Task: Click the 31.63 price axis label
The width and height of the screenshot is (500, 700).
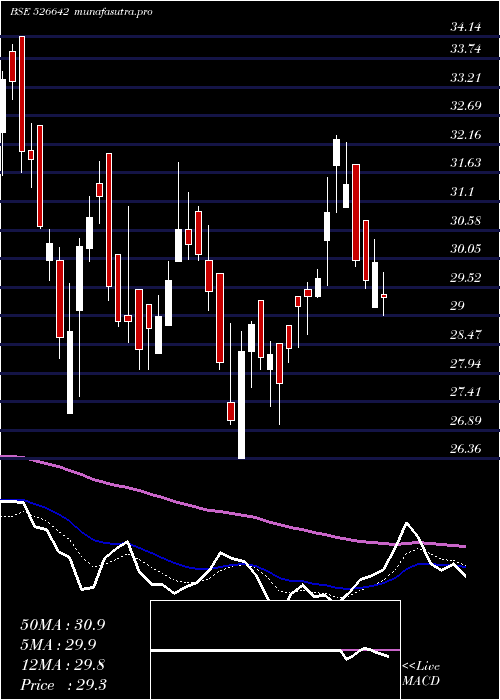Action: [466, 163]
